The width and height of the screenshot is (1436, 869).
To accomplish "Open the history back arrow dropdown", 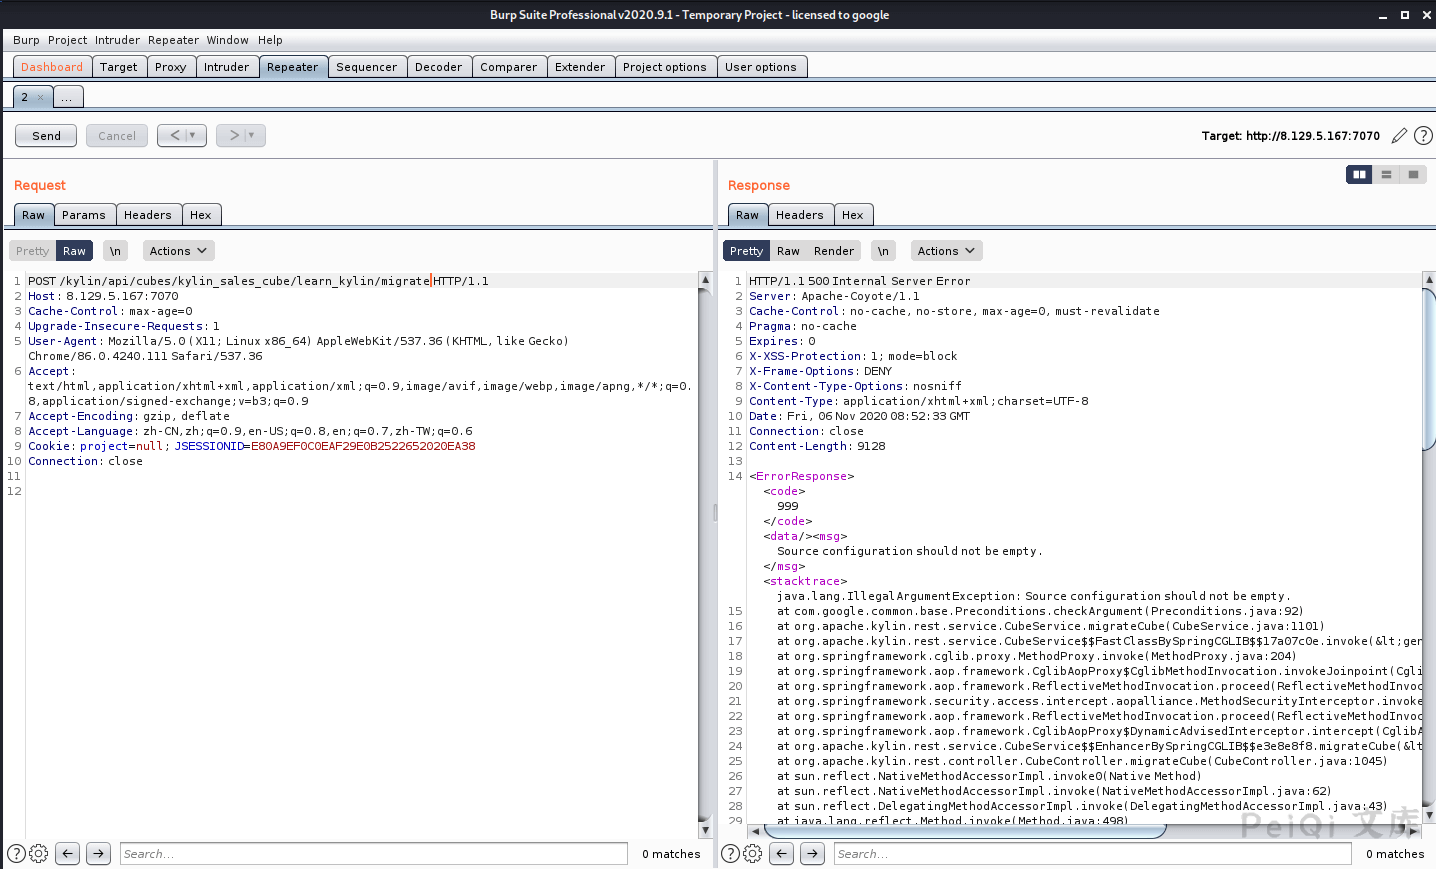I will coord(192,136).
